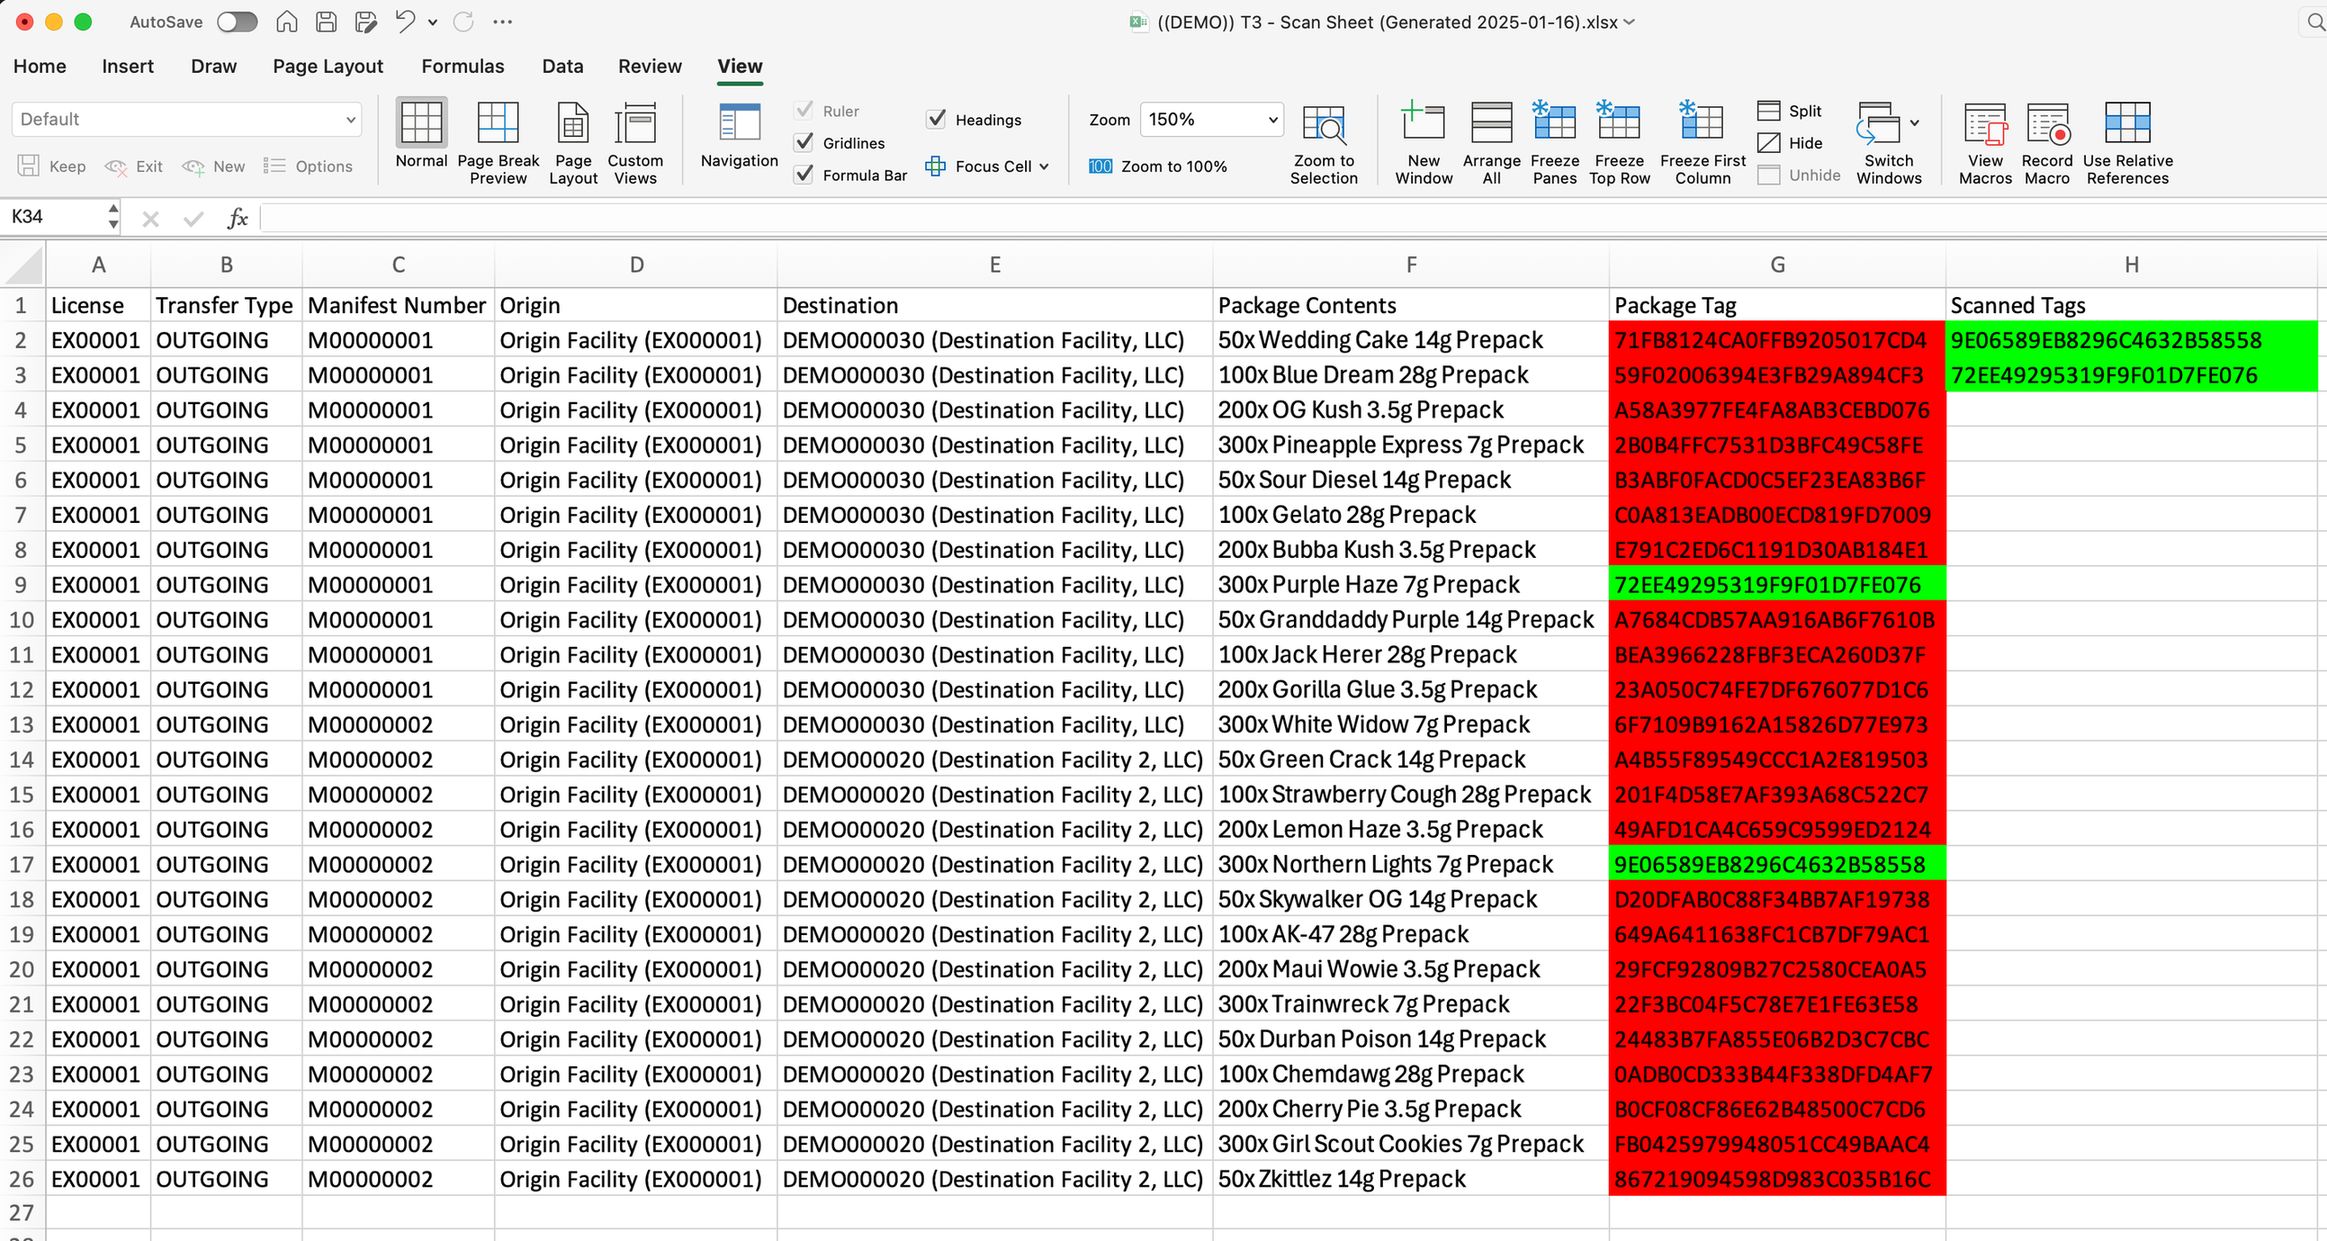This screenshot has width=2327, height=1241.
Task: Switch to Page Break Preview
Action: point(497,124)
